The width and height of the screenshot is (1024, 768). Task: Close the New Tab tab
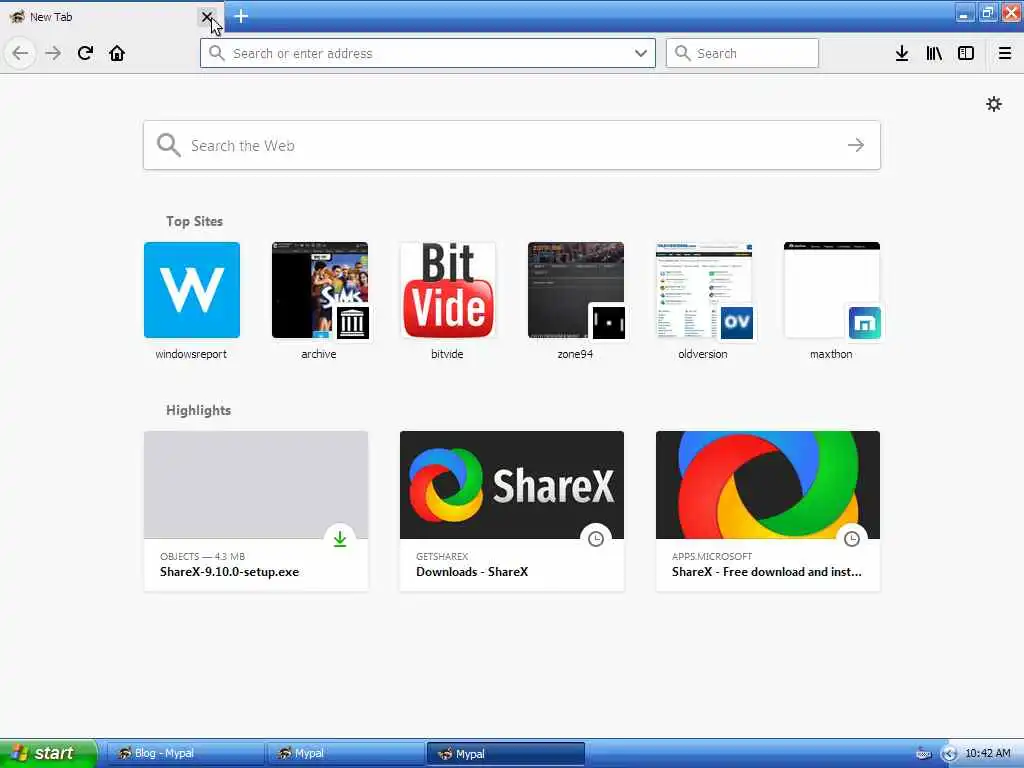(x=206, y=17)
